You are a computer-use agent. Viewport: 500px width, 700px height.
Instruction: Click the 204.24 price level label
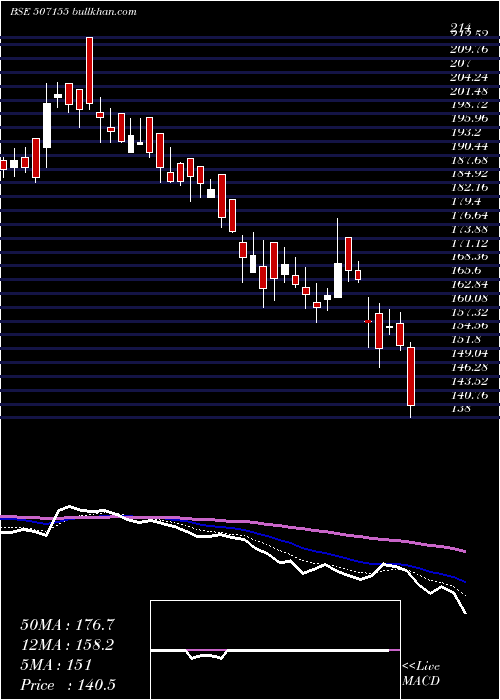[x=468, y=77]
